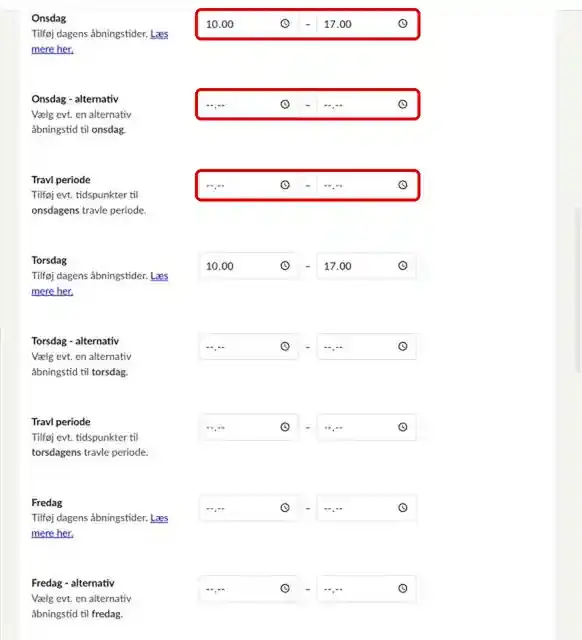This screenshot has height=640, width=582.
Task: Click the Fredag closing time clock icon
Action: (403, 508)
